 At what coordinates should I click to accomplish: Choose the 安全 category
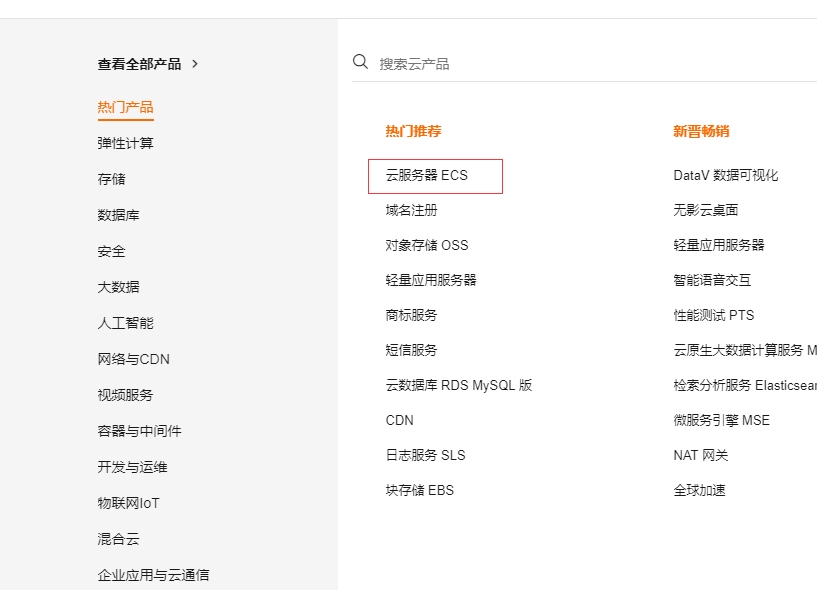point(112,251)
